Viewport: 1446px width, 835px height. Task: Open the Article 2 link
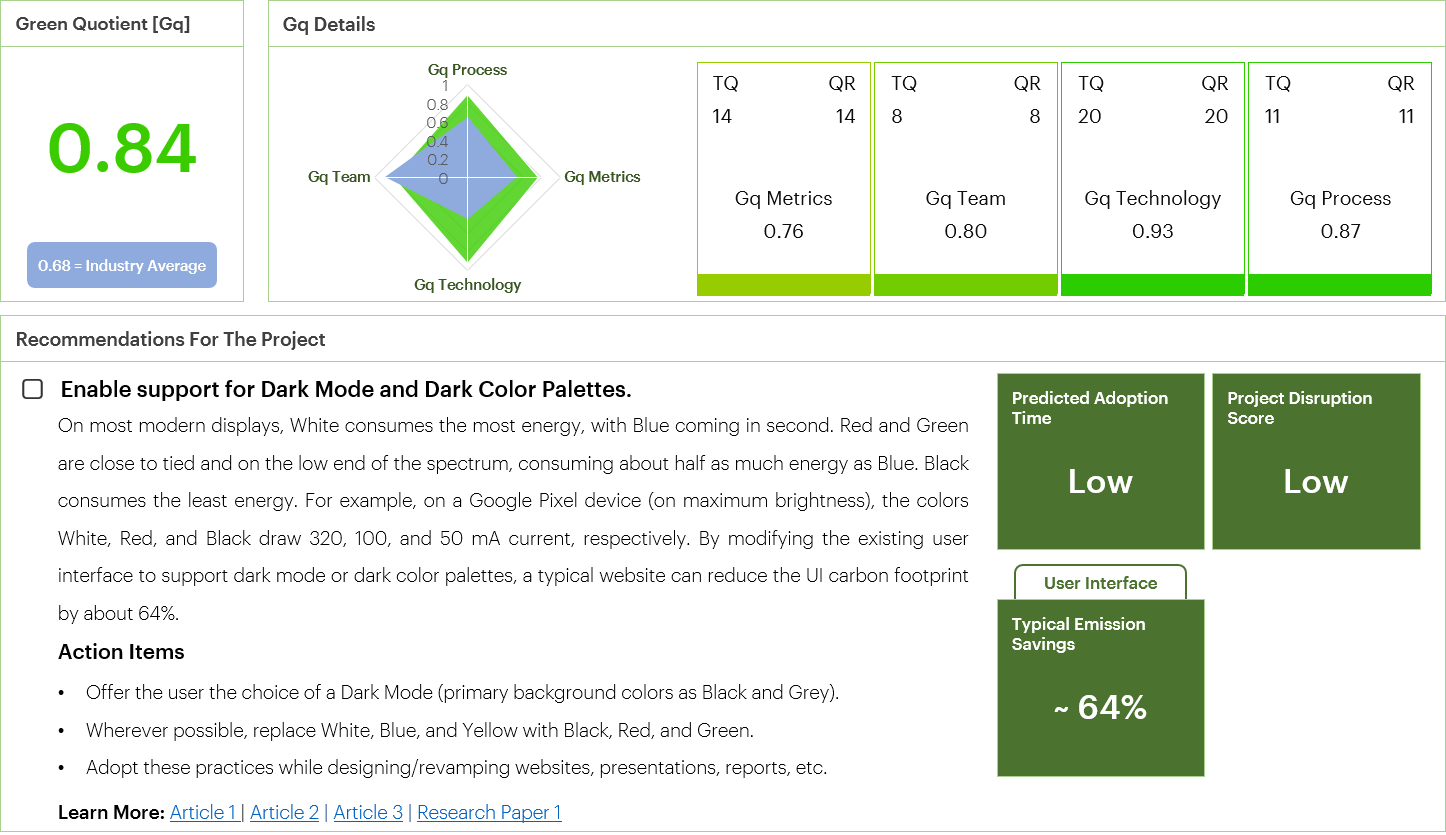284,812
